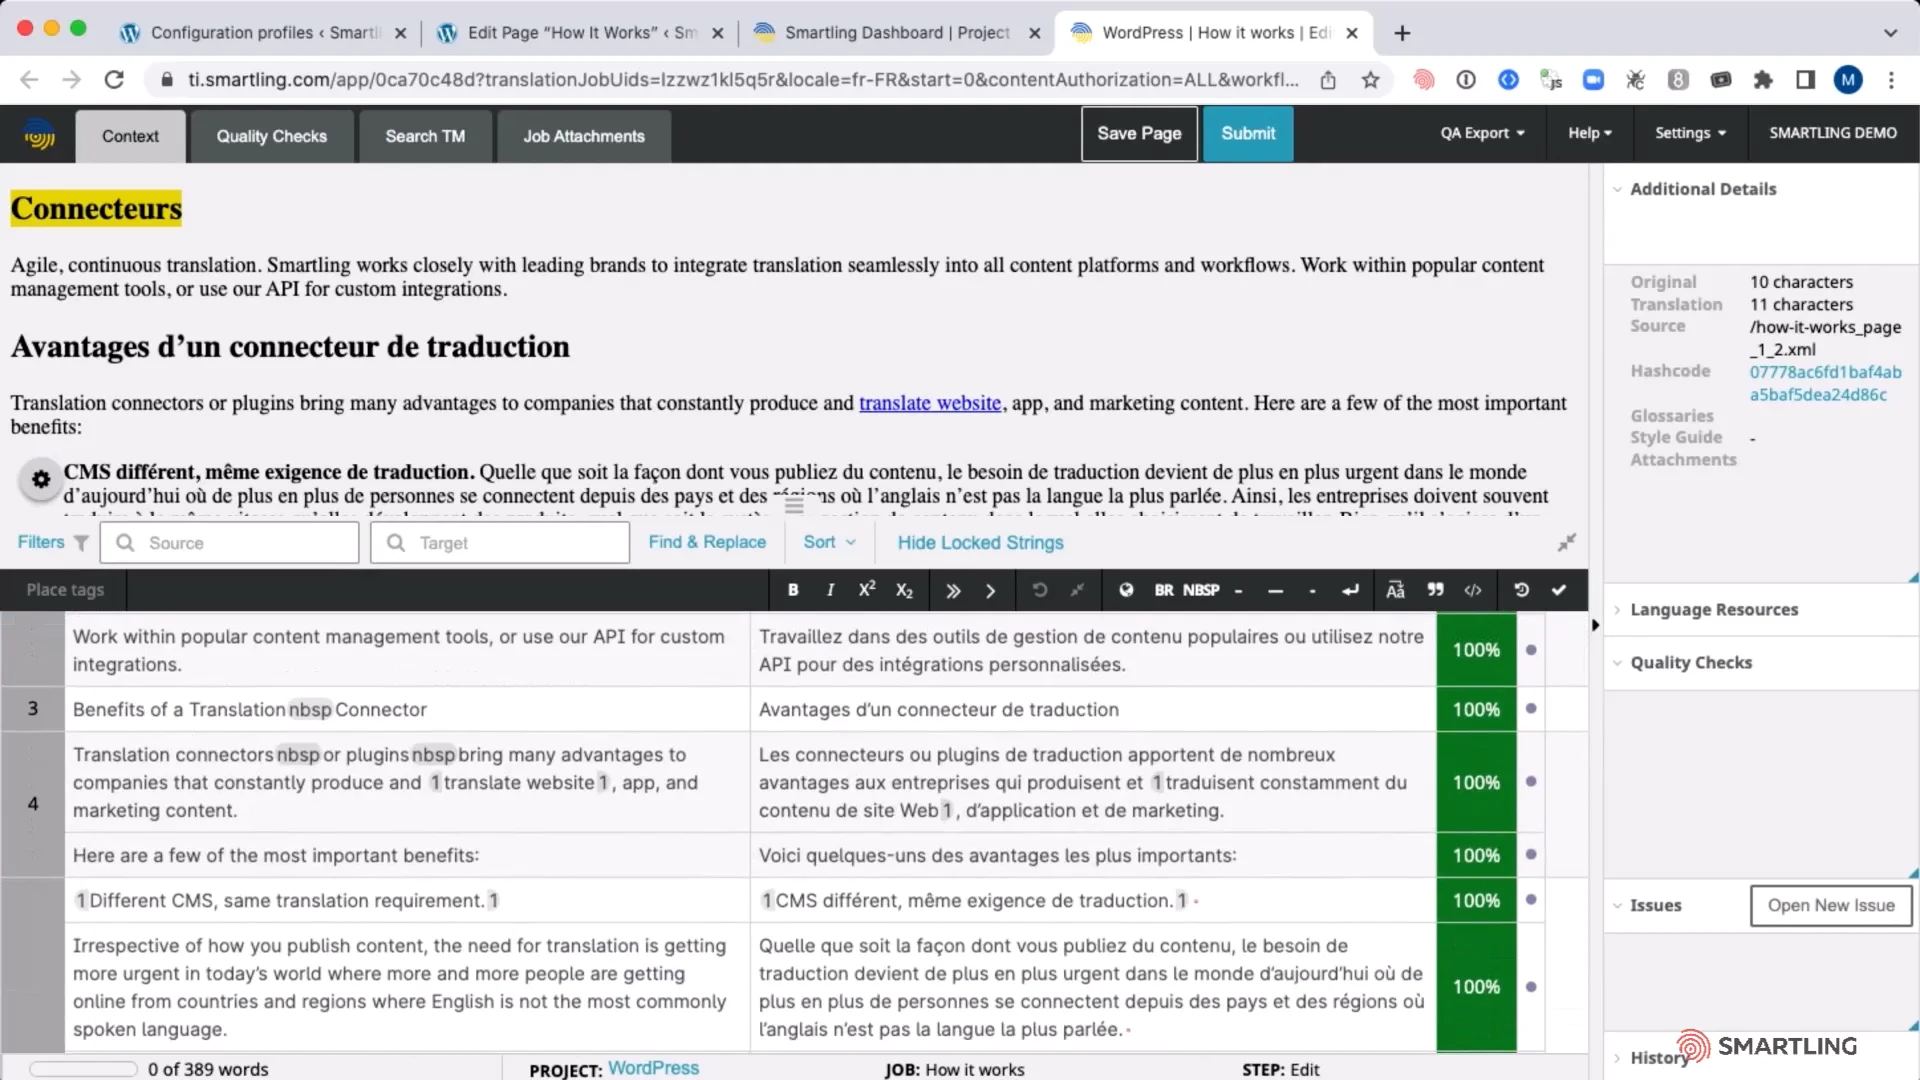Open the Search TM tab
The width and height of the screenshot is (1920, 1080).
pos(425,136)
